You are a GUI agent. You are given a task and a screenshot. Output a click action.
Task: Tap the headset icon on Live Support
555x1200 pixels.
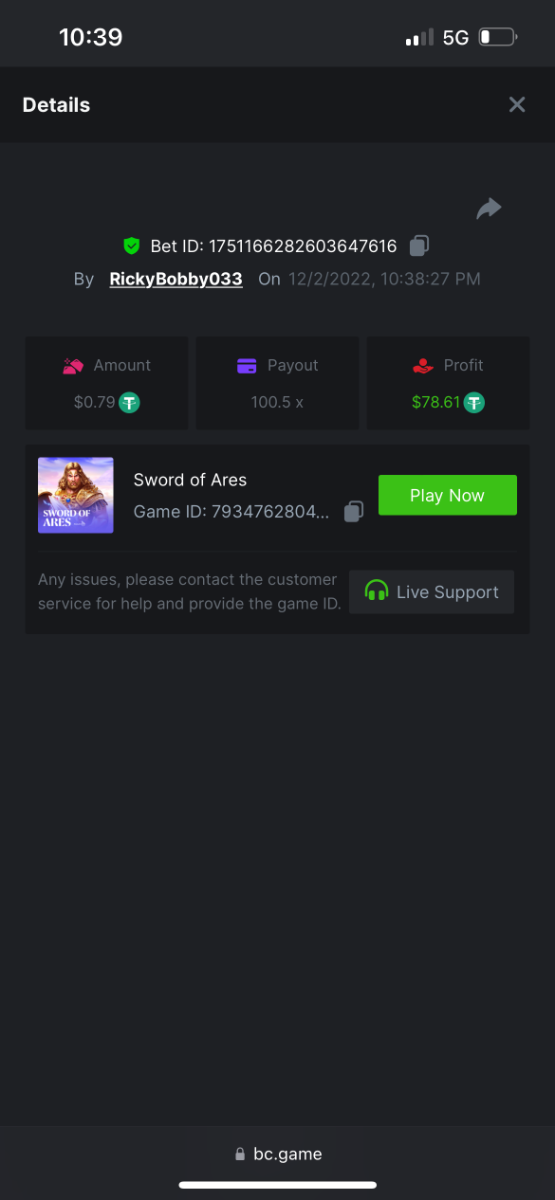(376, 591)
